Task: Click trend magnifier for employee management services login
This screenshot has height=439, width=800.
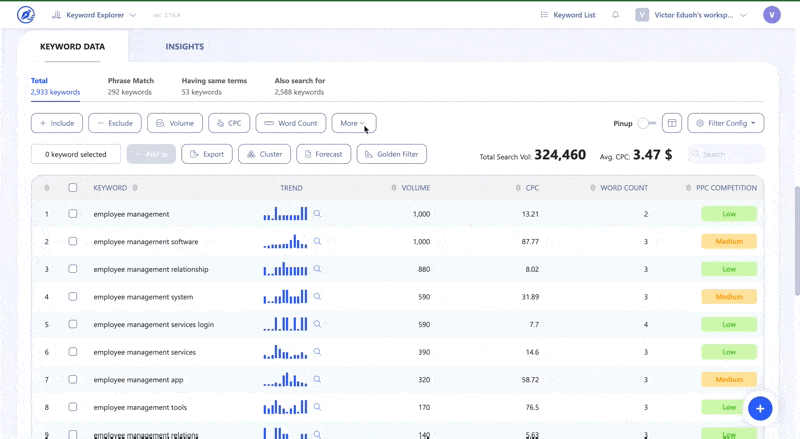Action: click(x=317, y=324)
